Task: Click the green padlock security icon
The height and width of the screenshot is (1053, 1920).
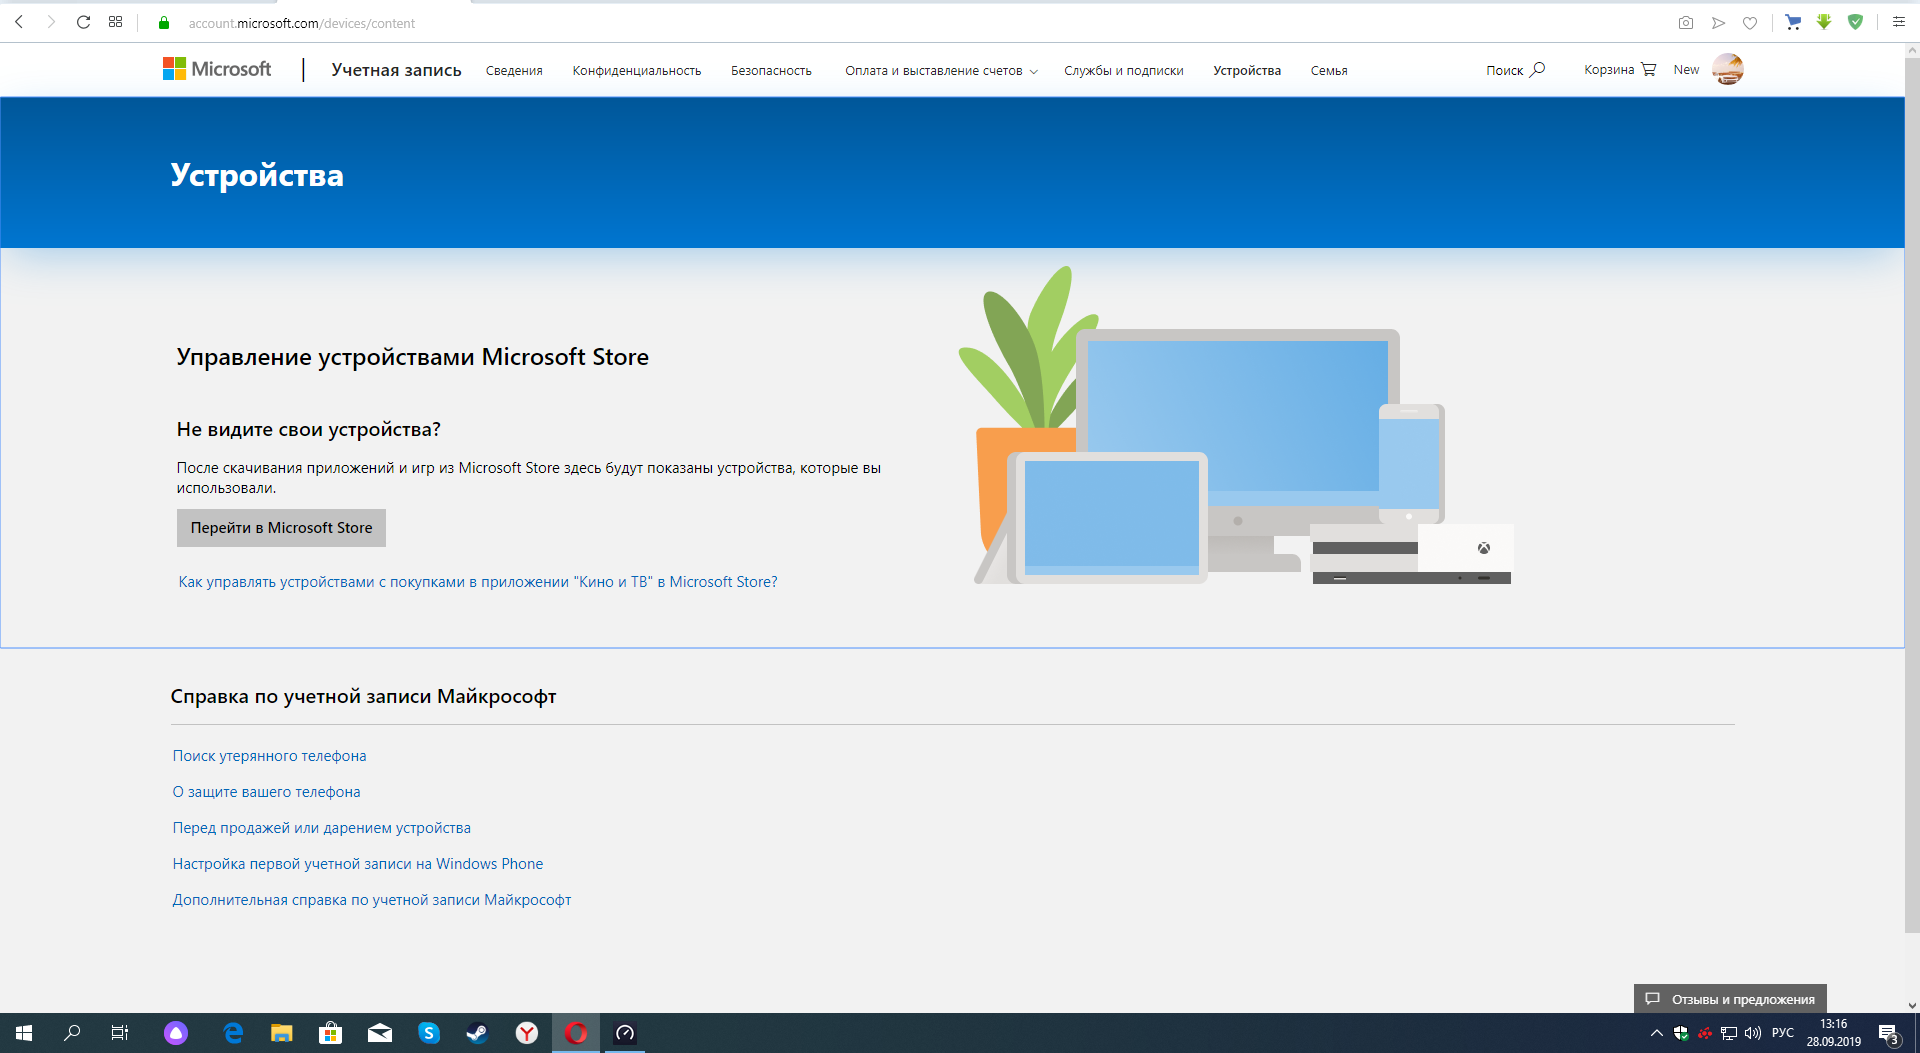Action: tap(164, 23)
